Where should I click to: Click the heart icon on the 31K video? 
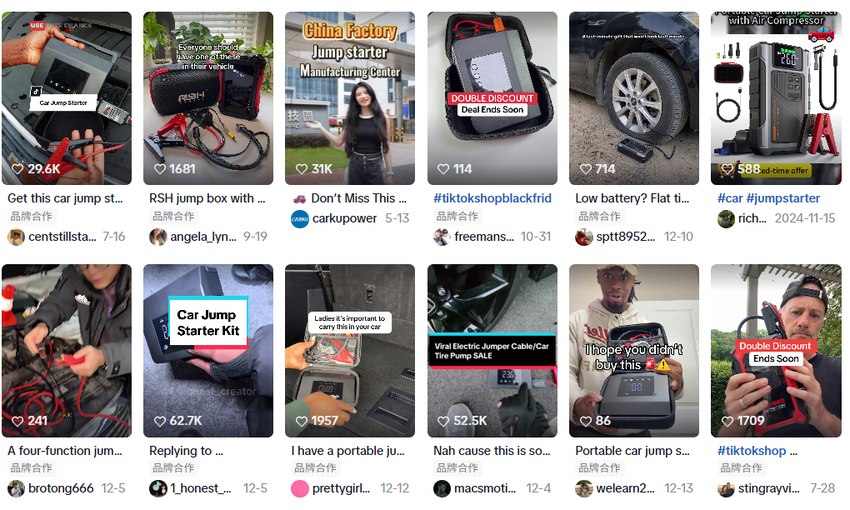pyautogui.click(x=301, y=169)
